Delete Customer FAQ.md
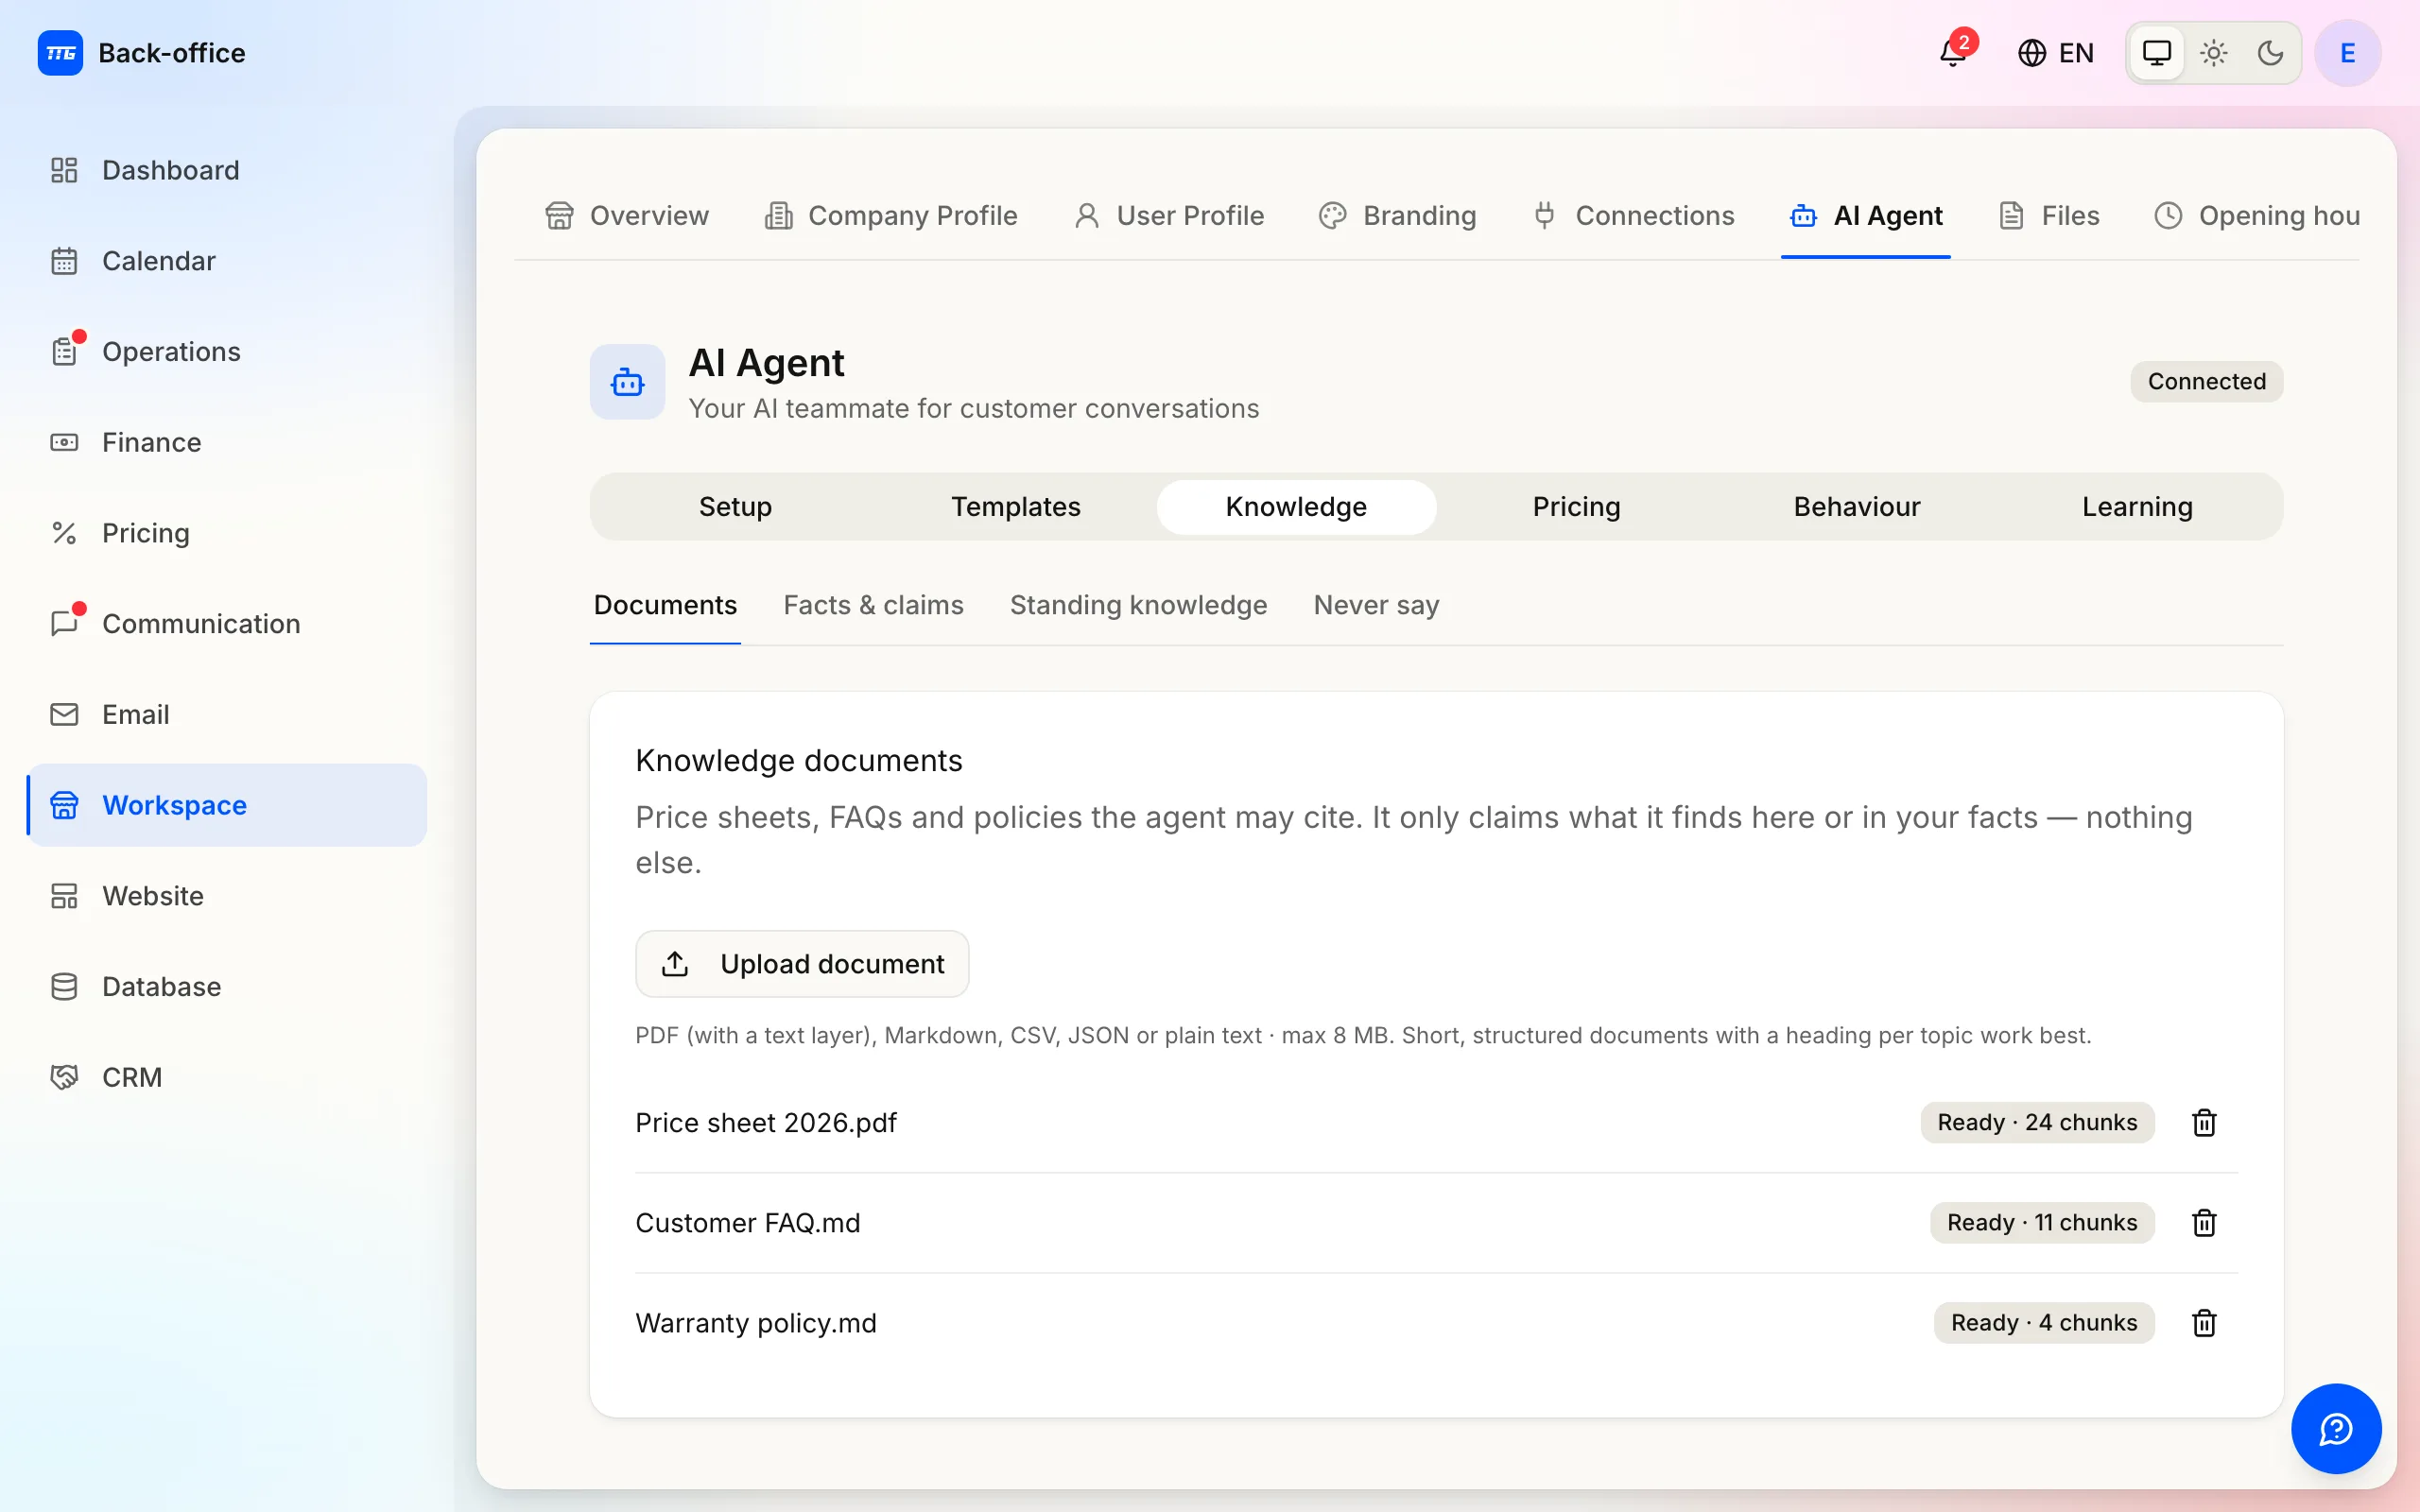Image resolution: width=2420 pixels, height=1512 pixels. point(2204,1223)
